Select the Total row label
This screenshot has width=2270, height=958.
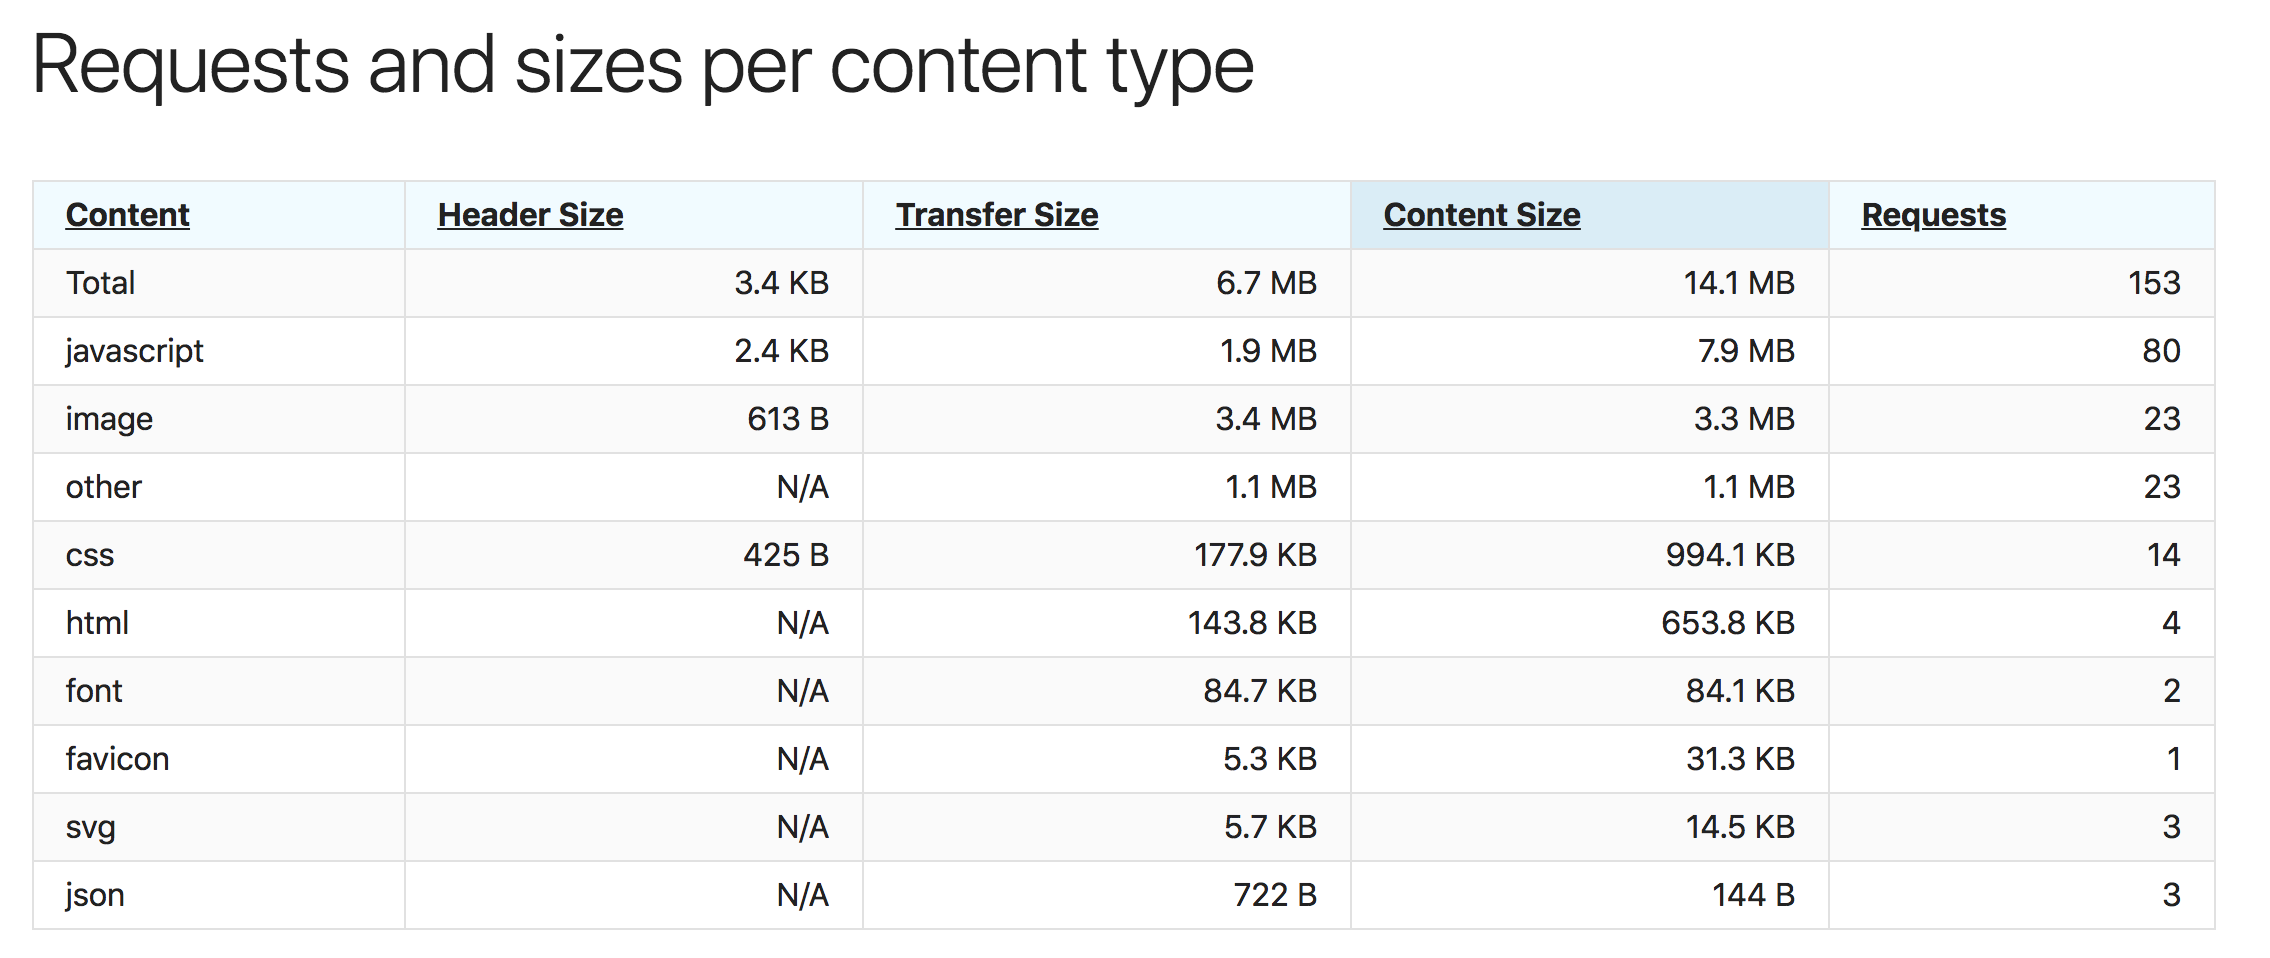pos(100,283)
